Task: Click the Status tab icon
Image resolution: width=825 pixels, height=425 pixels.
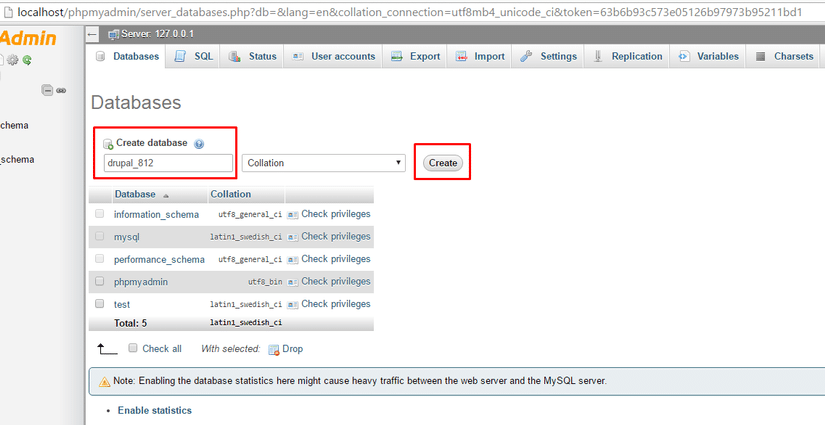Action: click(235, 56)
